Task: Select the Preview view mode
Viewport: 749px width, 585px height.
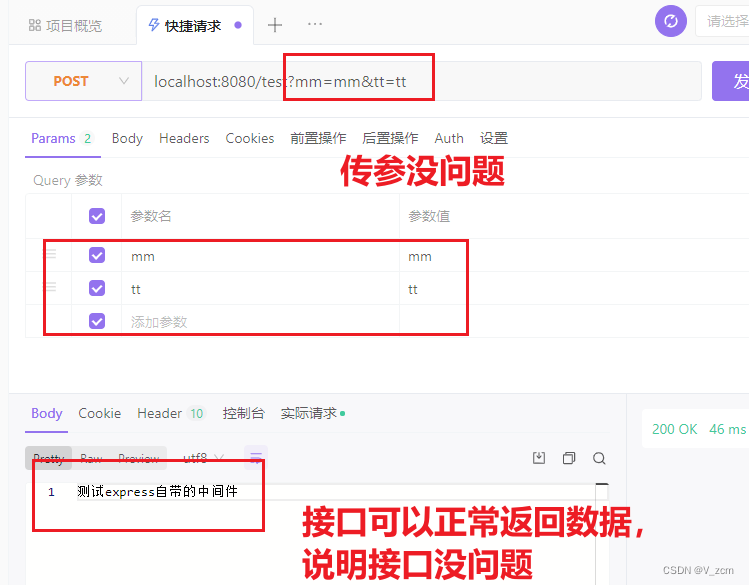Action: coord(139,458)
